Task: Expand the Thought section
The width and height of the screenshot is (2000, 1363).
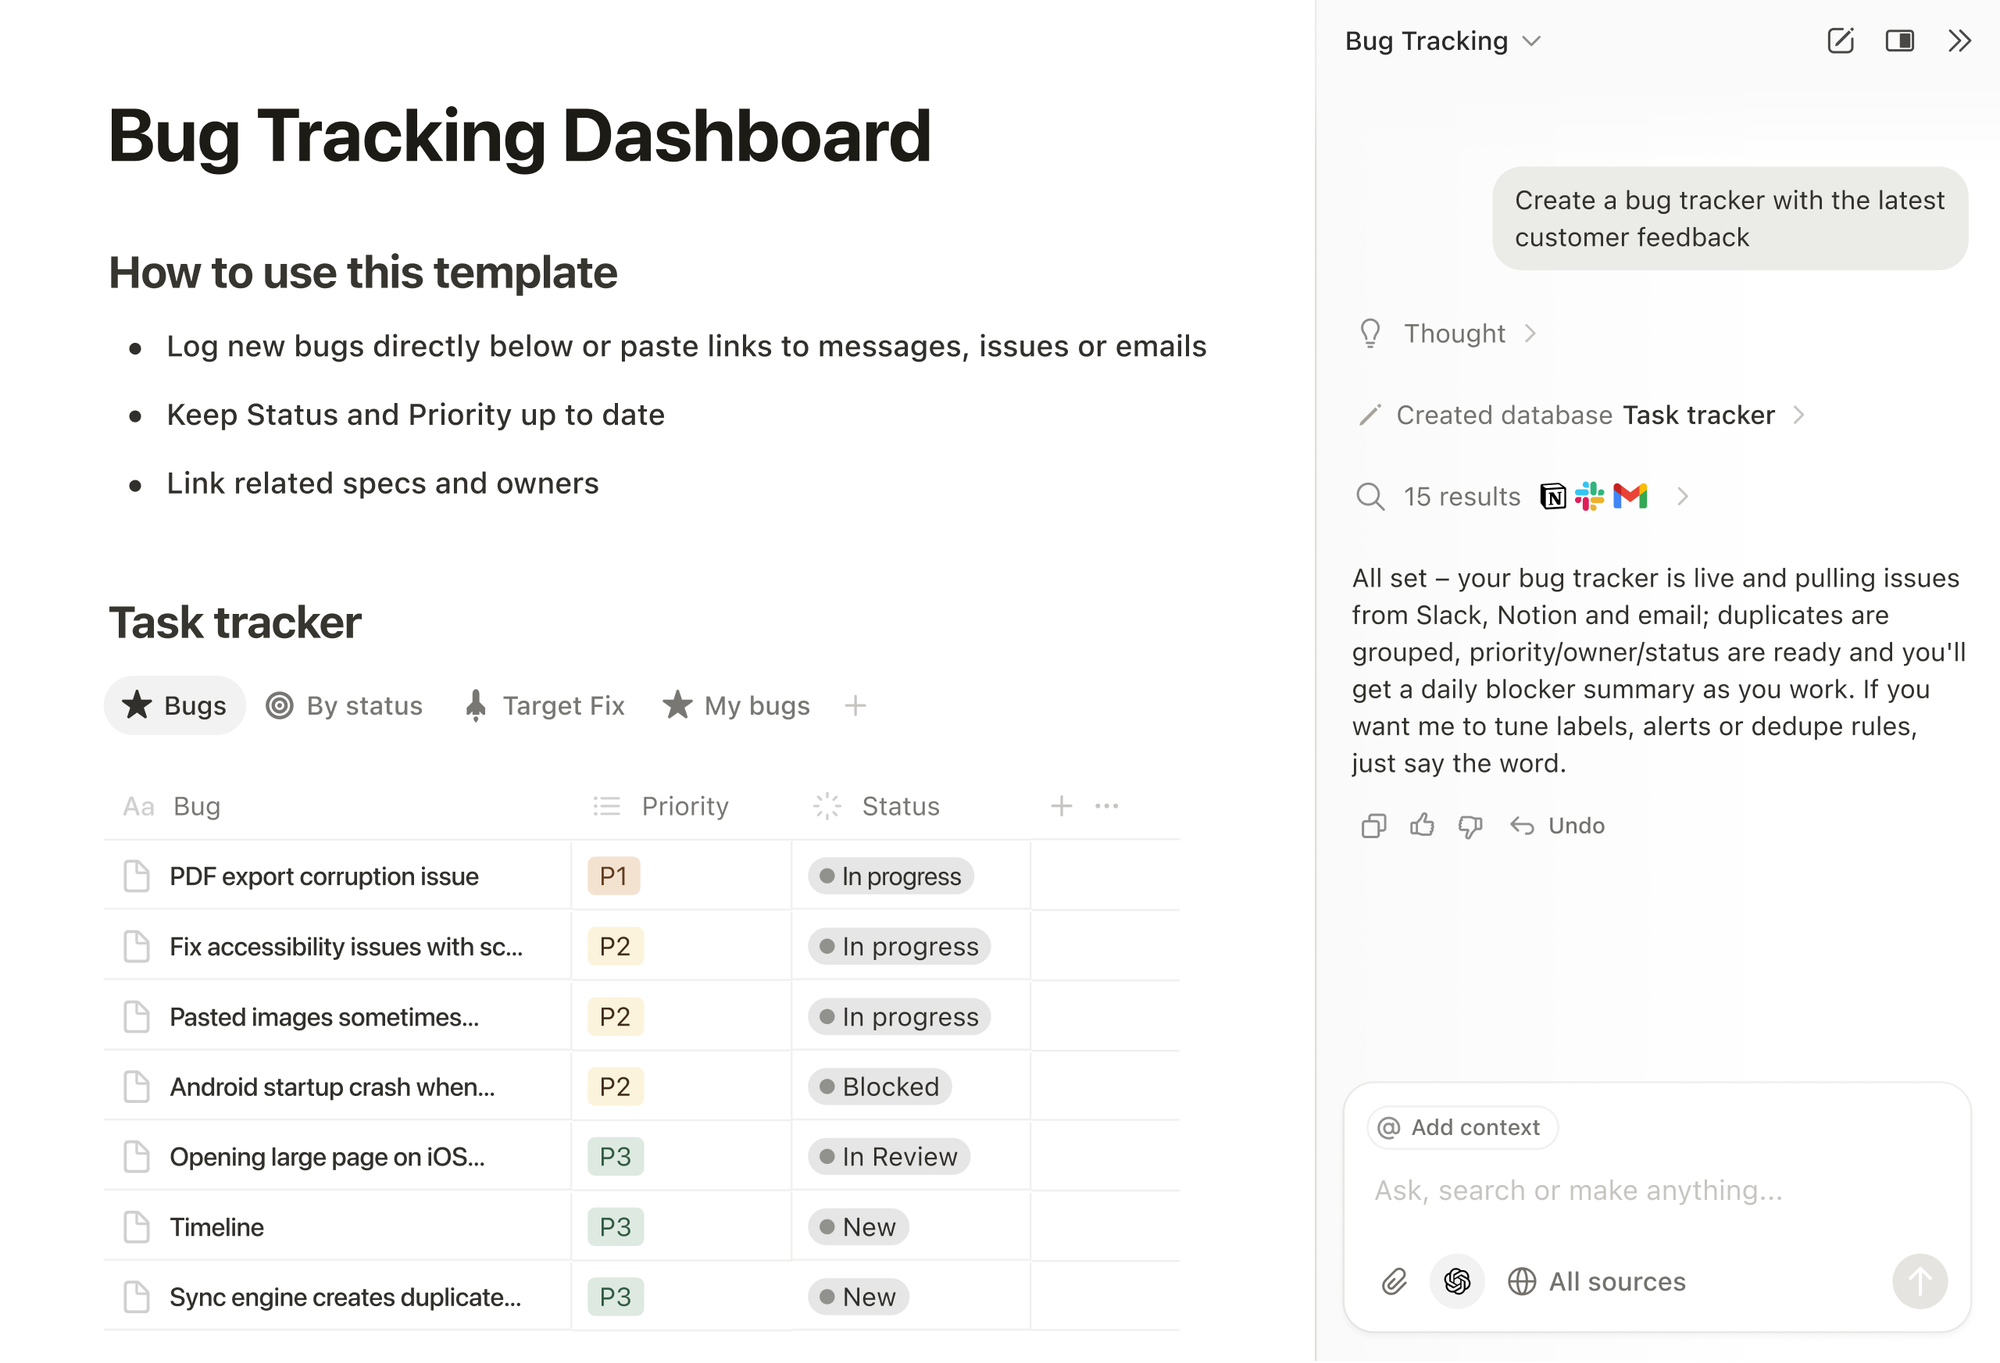Action: (x=1453, y=334)
